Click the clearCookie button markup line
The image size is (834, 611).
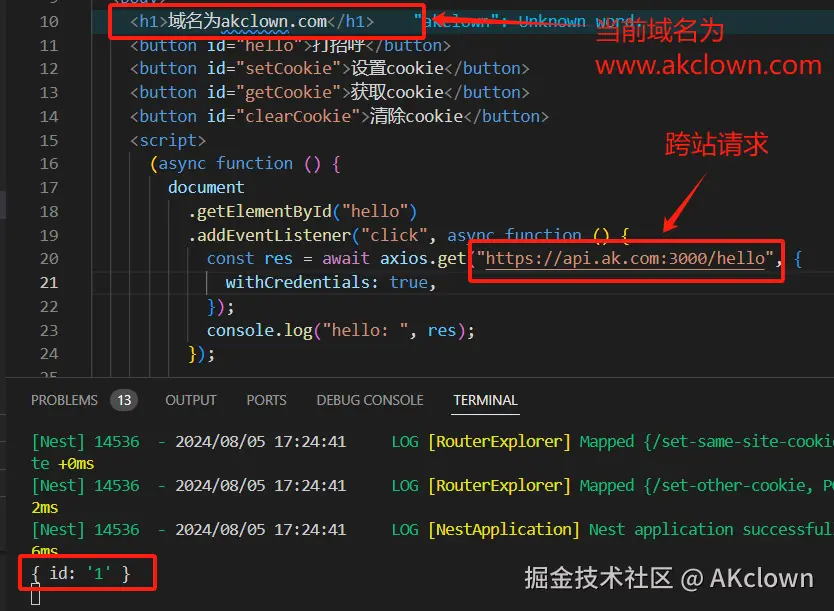339,116
